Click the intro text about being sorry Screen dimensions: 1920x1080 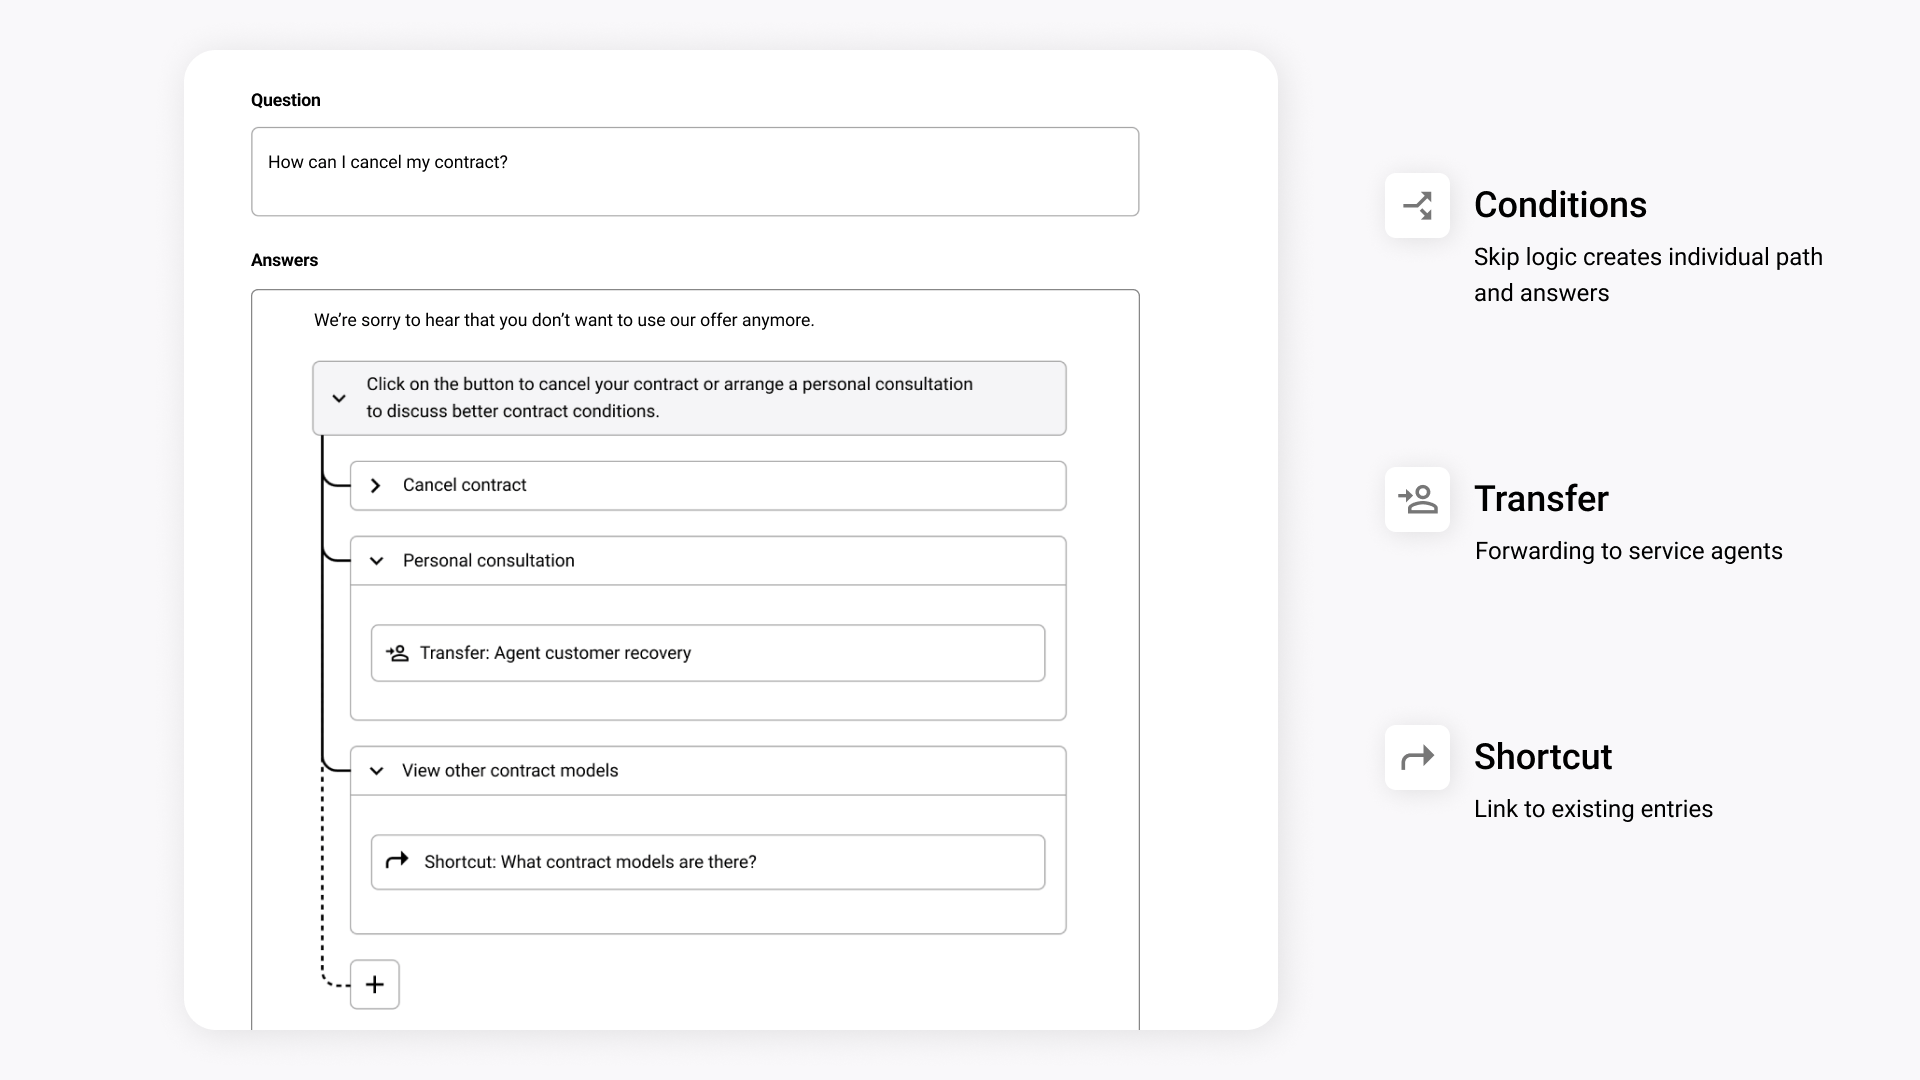(x=564, y=320)
